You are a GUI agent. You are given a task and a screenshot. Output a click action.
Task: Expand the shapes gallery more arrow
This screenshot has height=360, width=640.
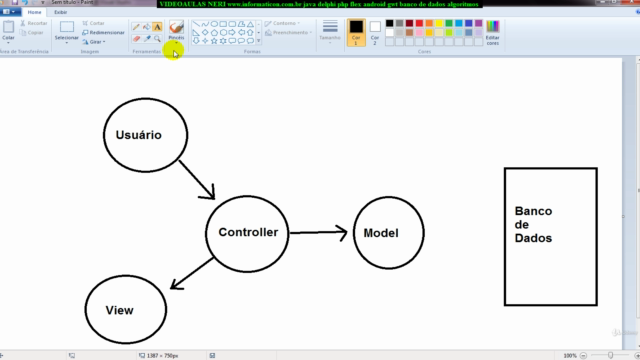[x=258, y=41]
